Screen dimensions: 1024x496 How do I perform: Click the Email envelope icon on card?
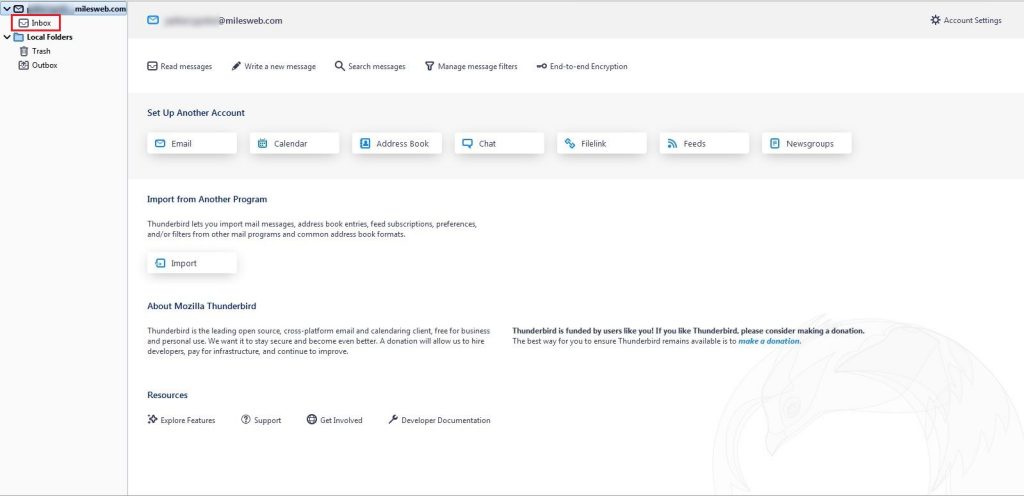160,144
